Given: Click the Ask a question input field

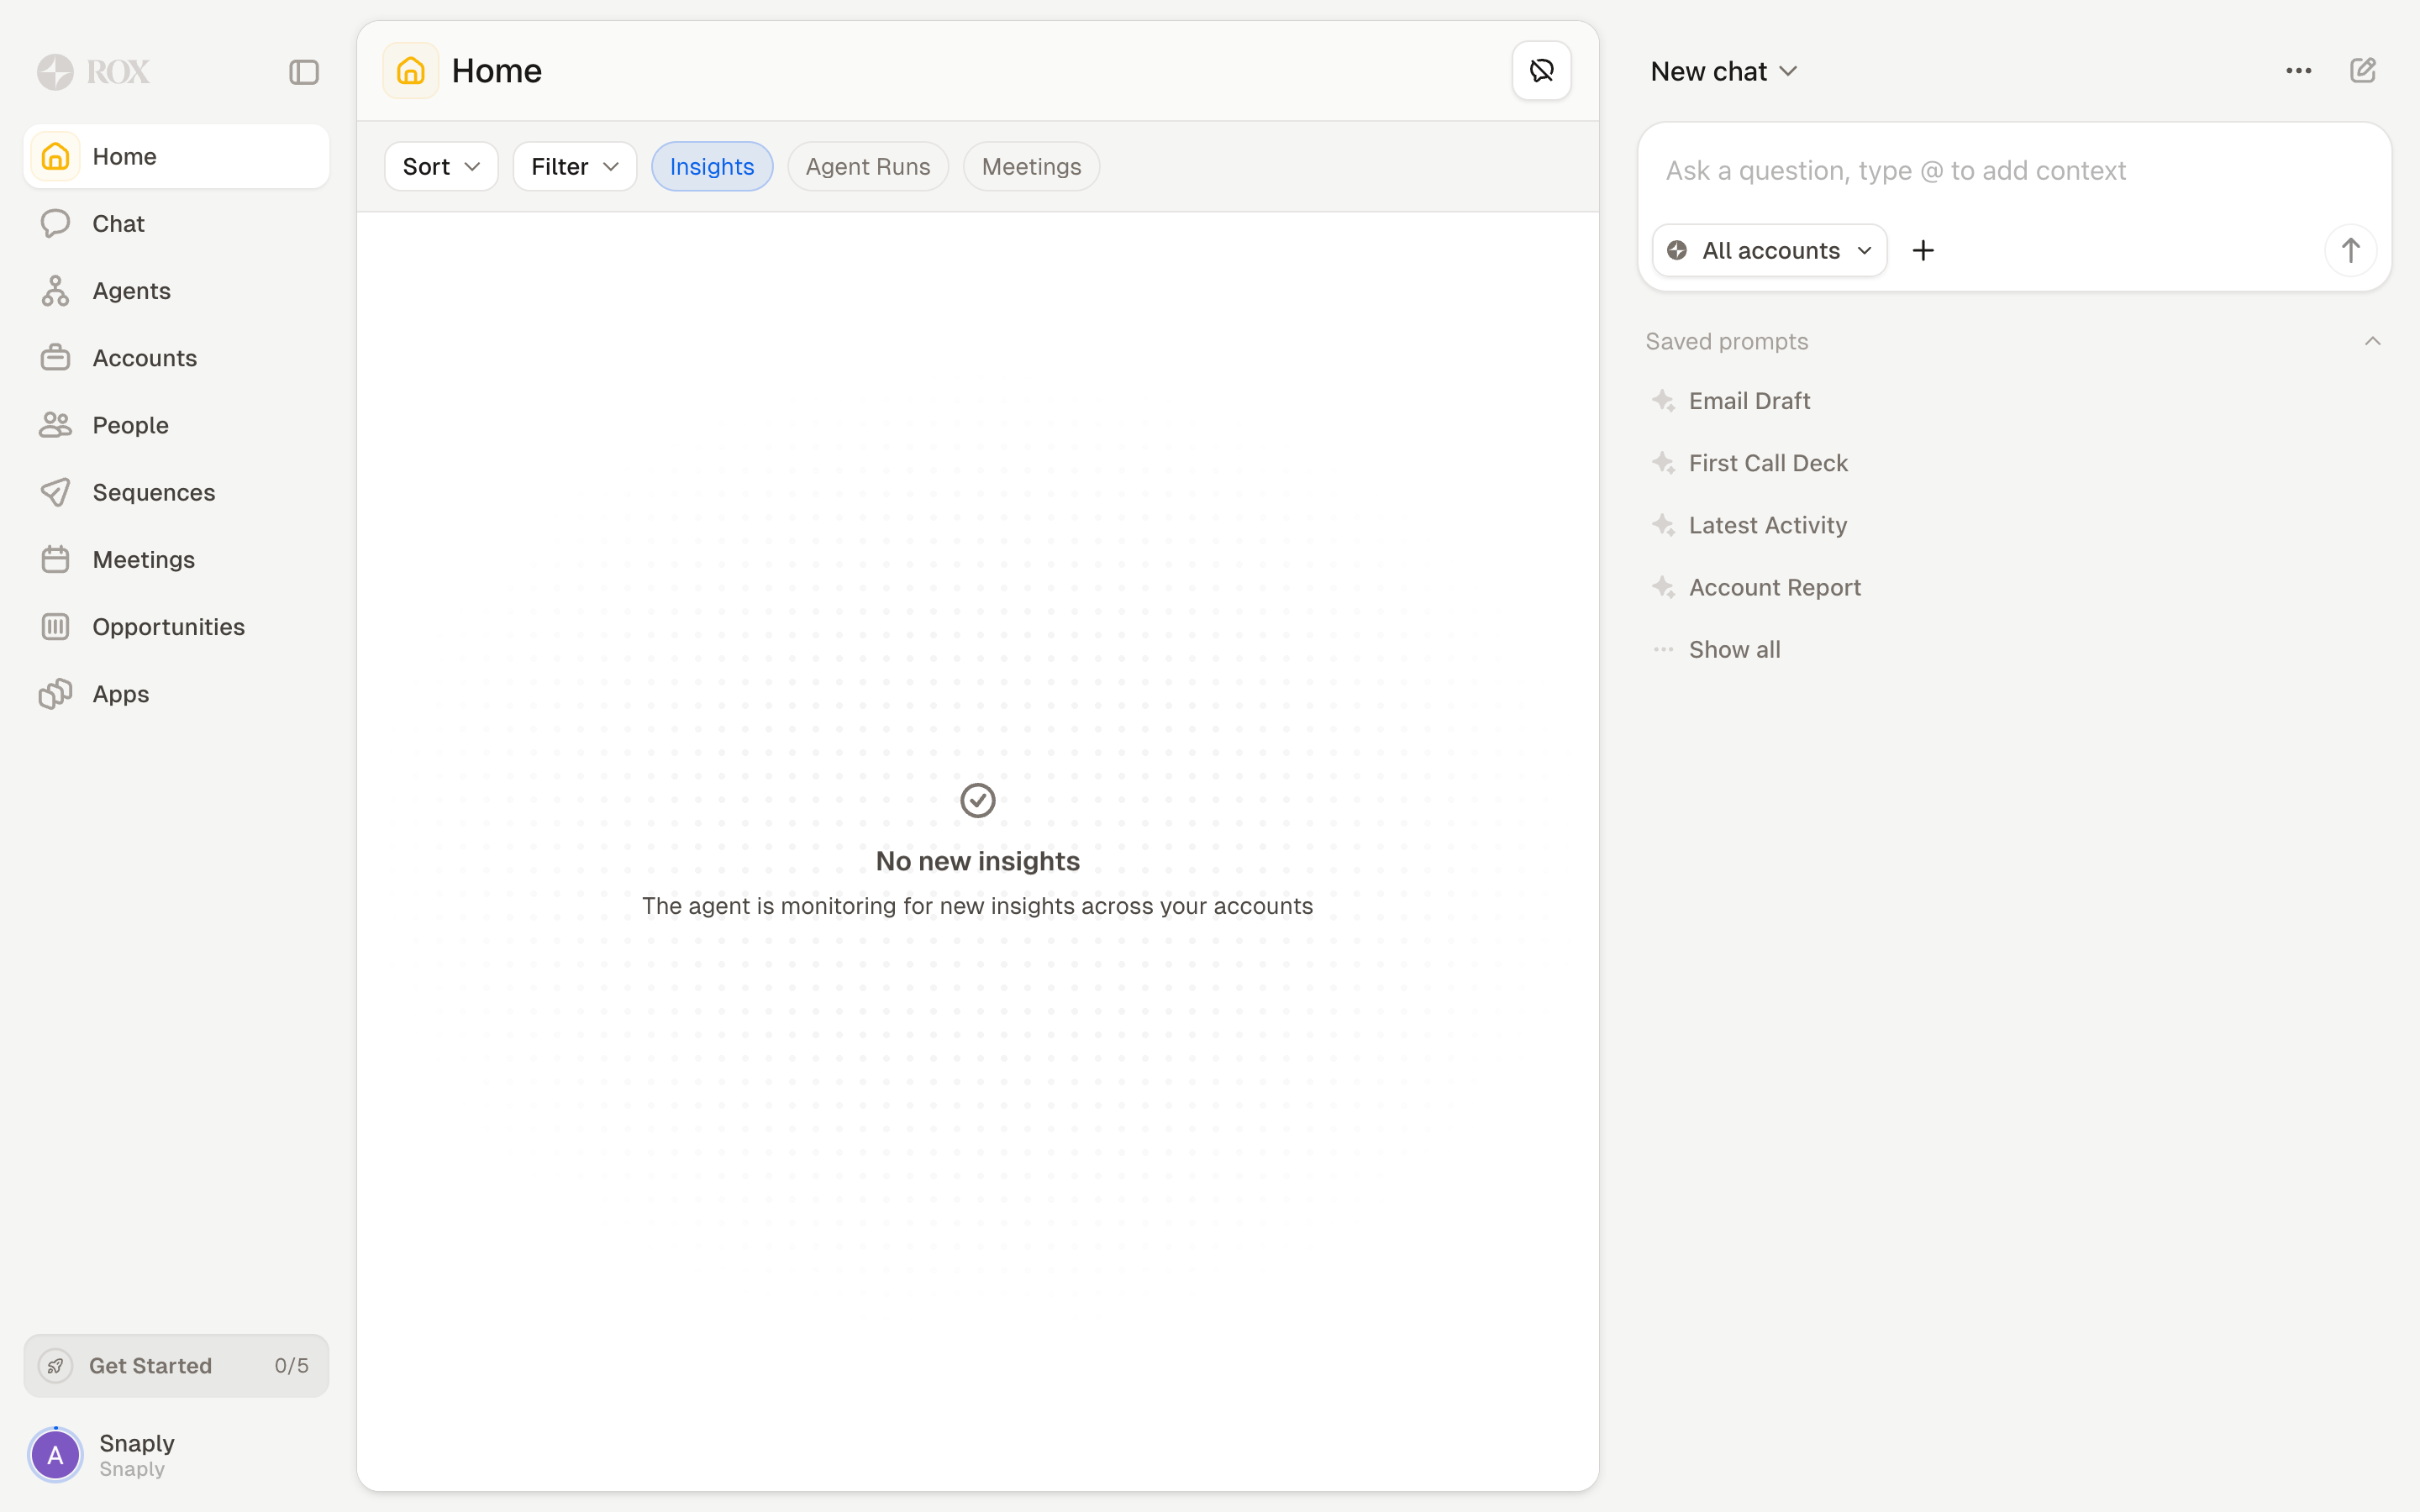Looking at the screenshot, I should point(2014,171).
